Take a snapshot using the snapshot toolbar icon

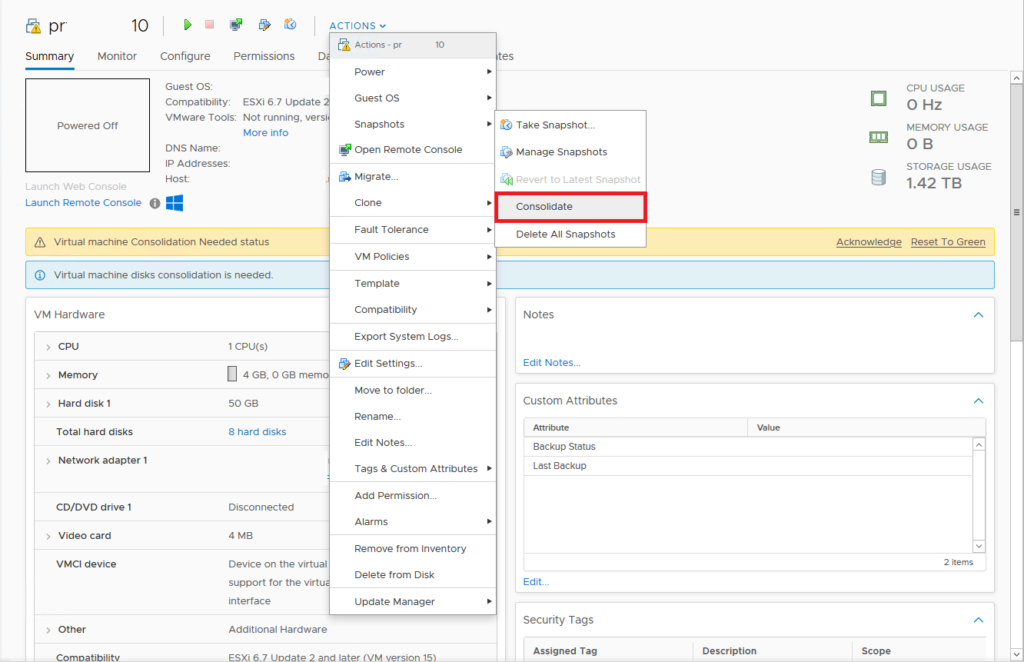(x=290, y=25)
